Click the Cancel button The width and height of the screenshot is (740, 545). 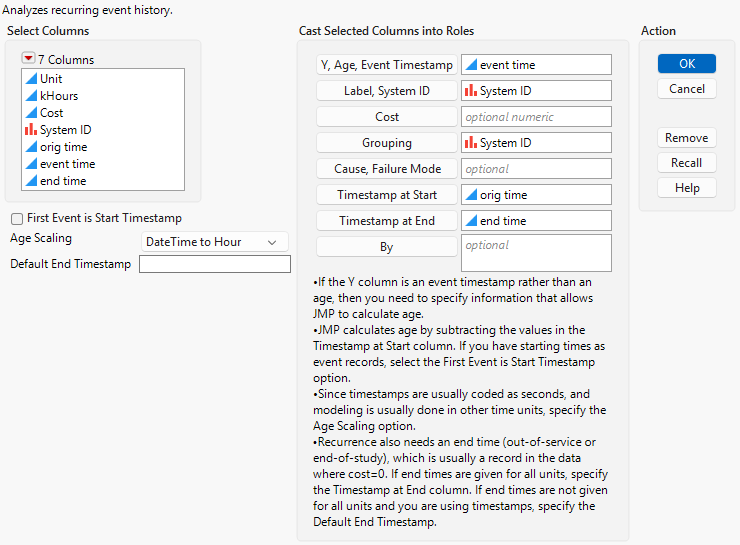tap(686, 89)
